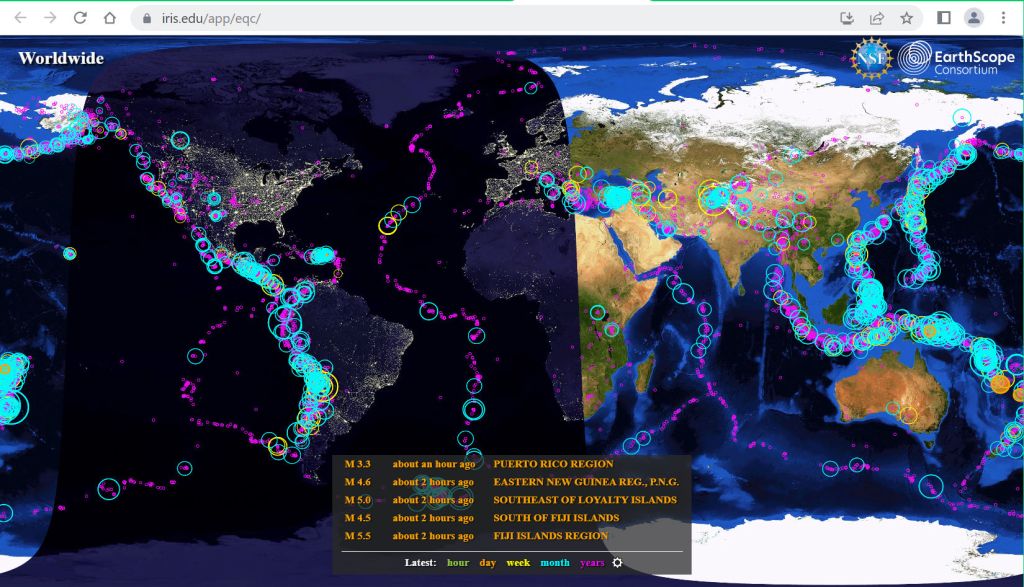This screenshot has height=587, width=1024.
Task: Reload the page with the refresh icon
Action: pyautogui.click(x=80, y=18)
